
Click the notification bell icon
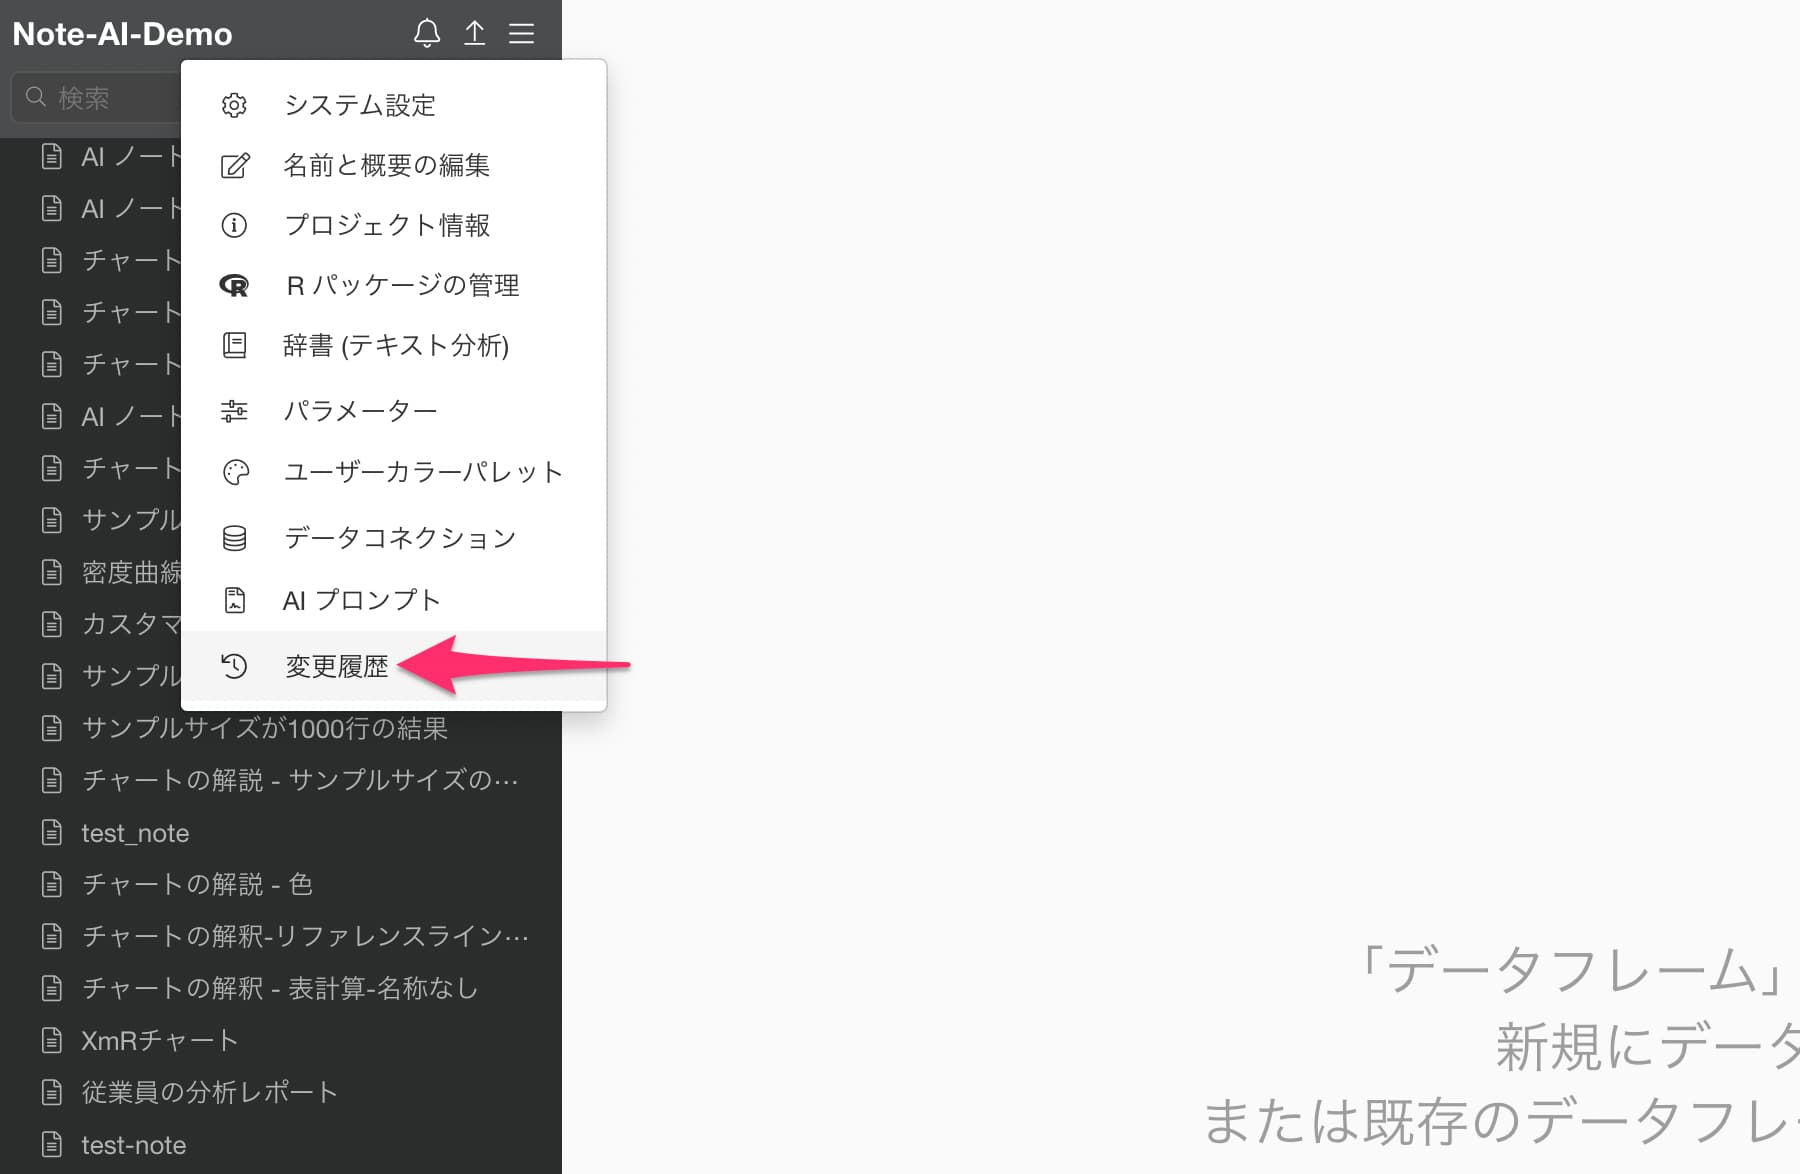click(x=427, y=33)
